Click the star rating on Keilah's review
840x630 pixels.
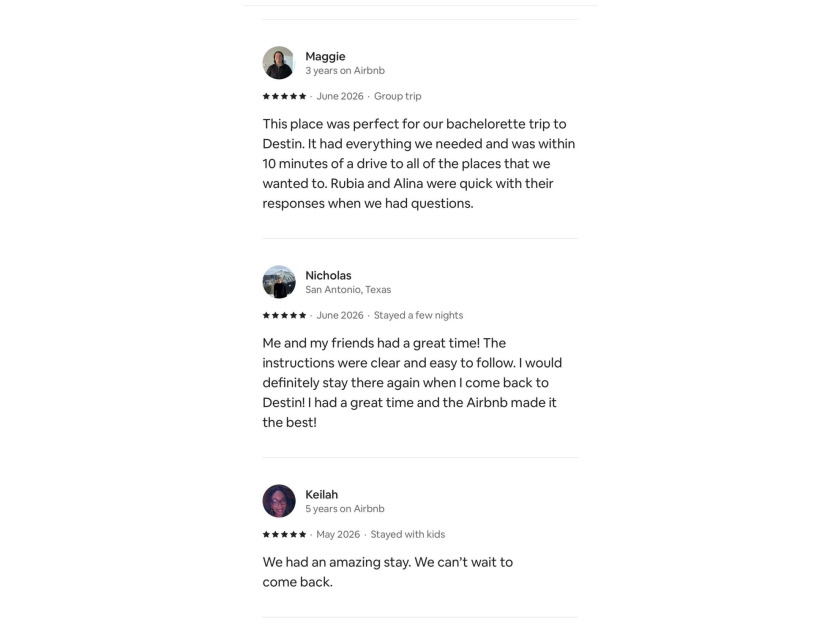(284, 535)
